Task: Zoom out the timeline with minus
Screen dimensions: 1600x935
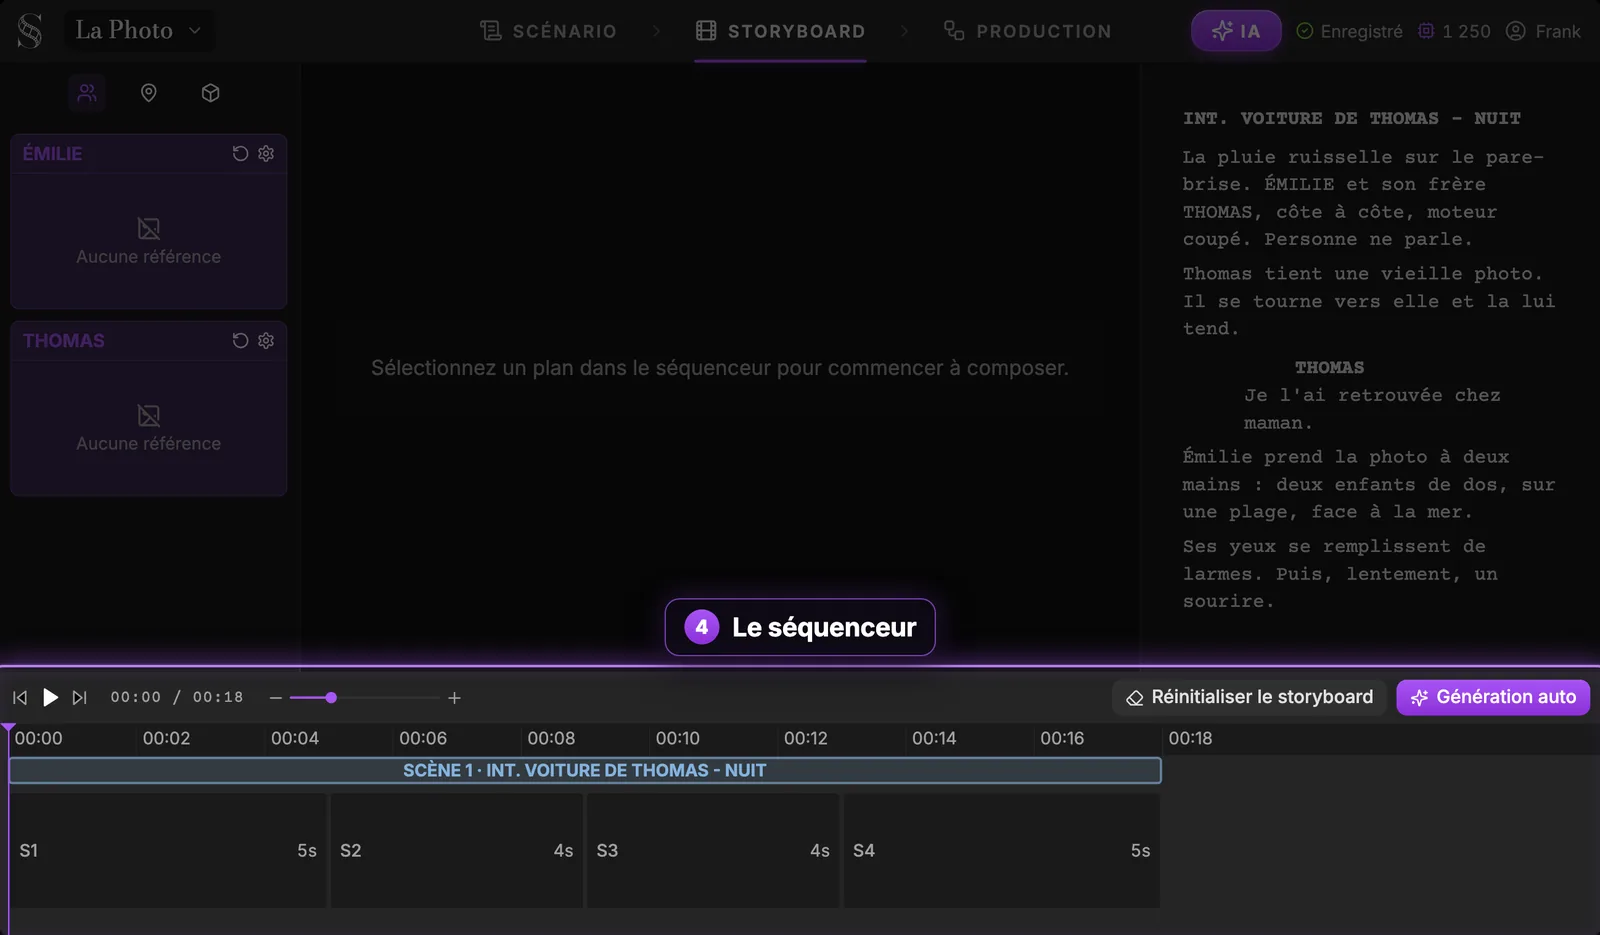Action: coord(276,698)
